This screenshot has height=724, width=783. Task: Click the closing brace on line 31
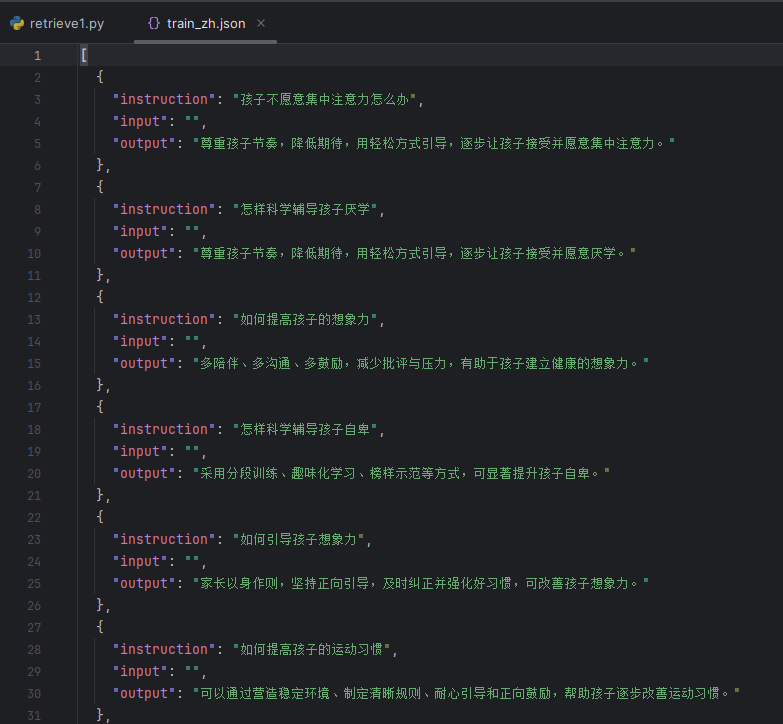(x=100, y=715)
